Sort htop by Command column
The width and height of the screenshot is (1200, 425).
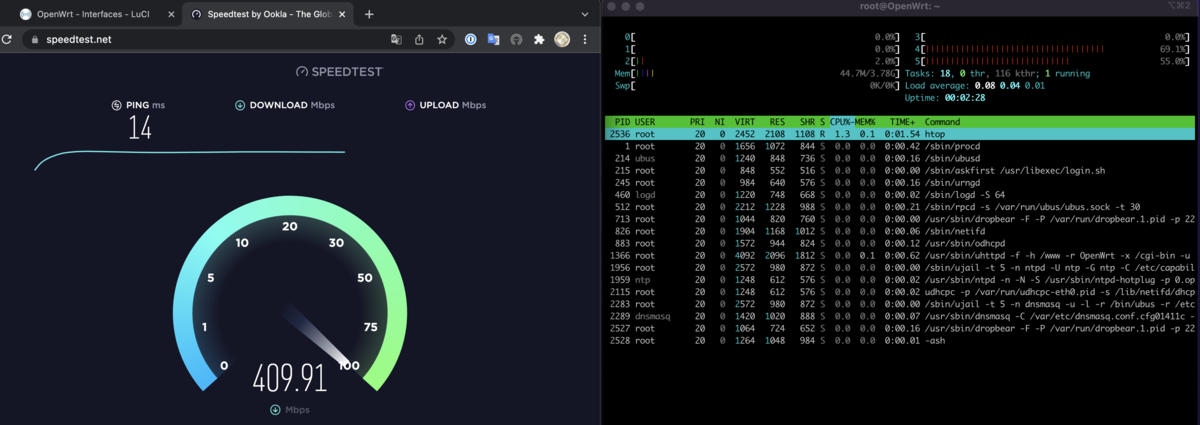(x=942, y=122)
